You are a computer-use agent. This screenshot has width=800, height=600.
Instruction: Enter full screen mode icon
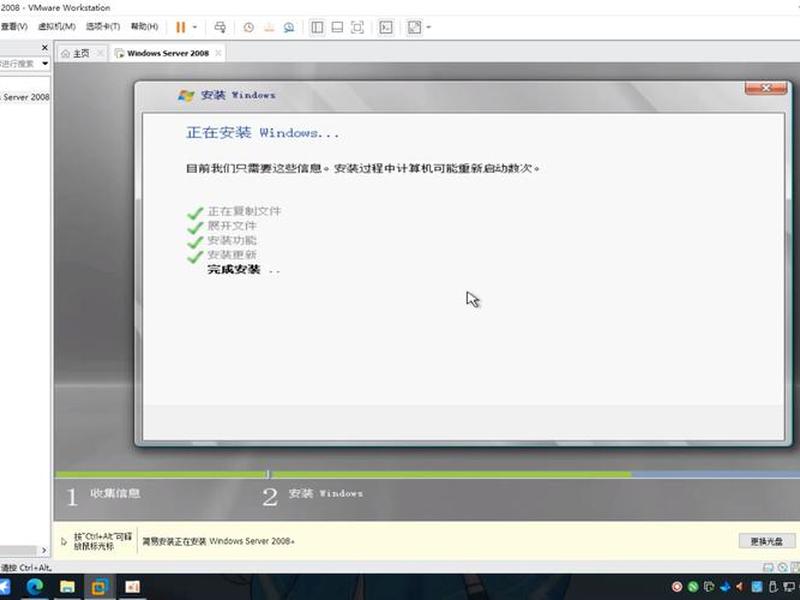point(358,27)
